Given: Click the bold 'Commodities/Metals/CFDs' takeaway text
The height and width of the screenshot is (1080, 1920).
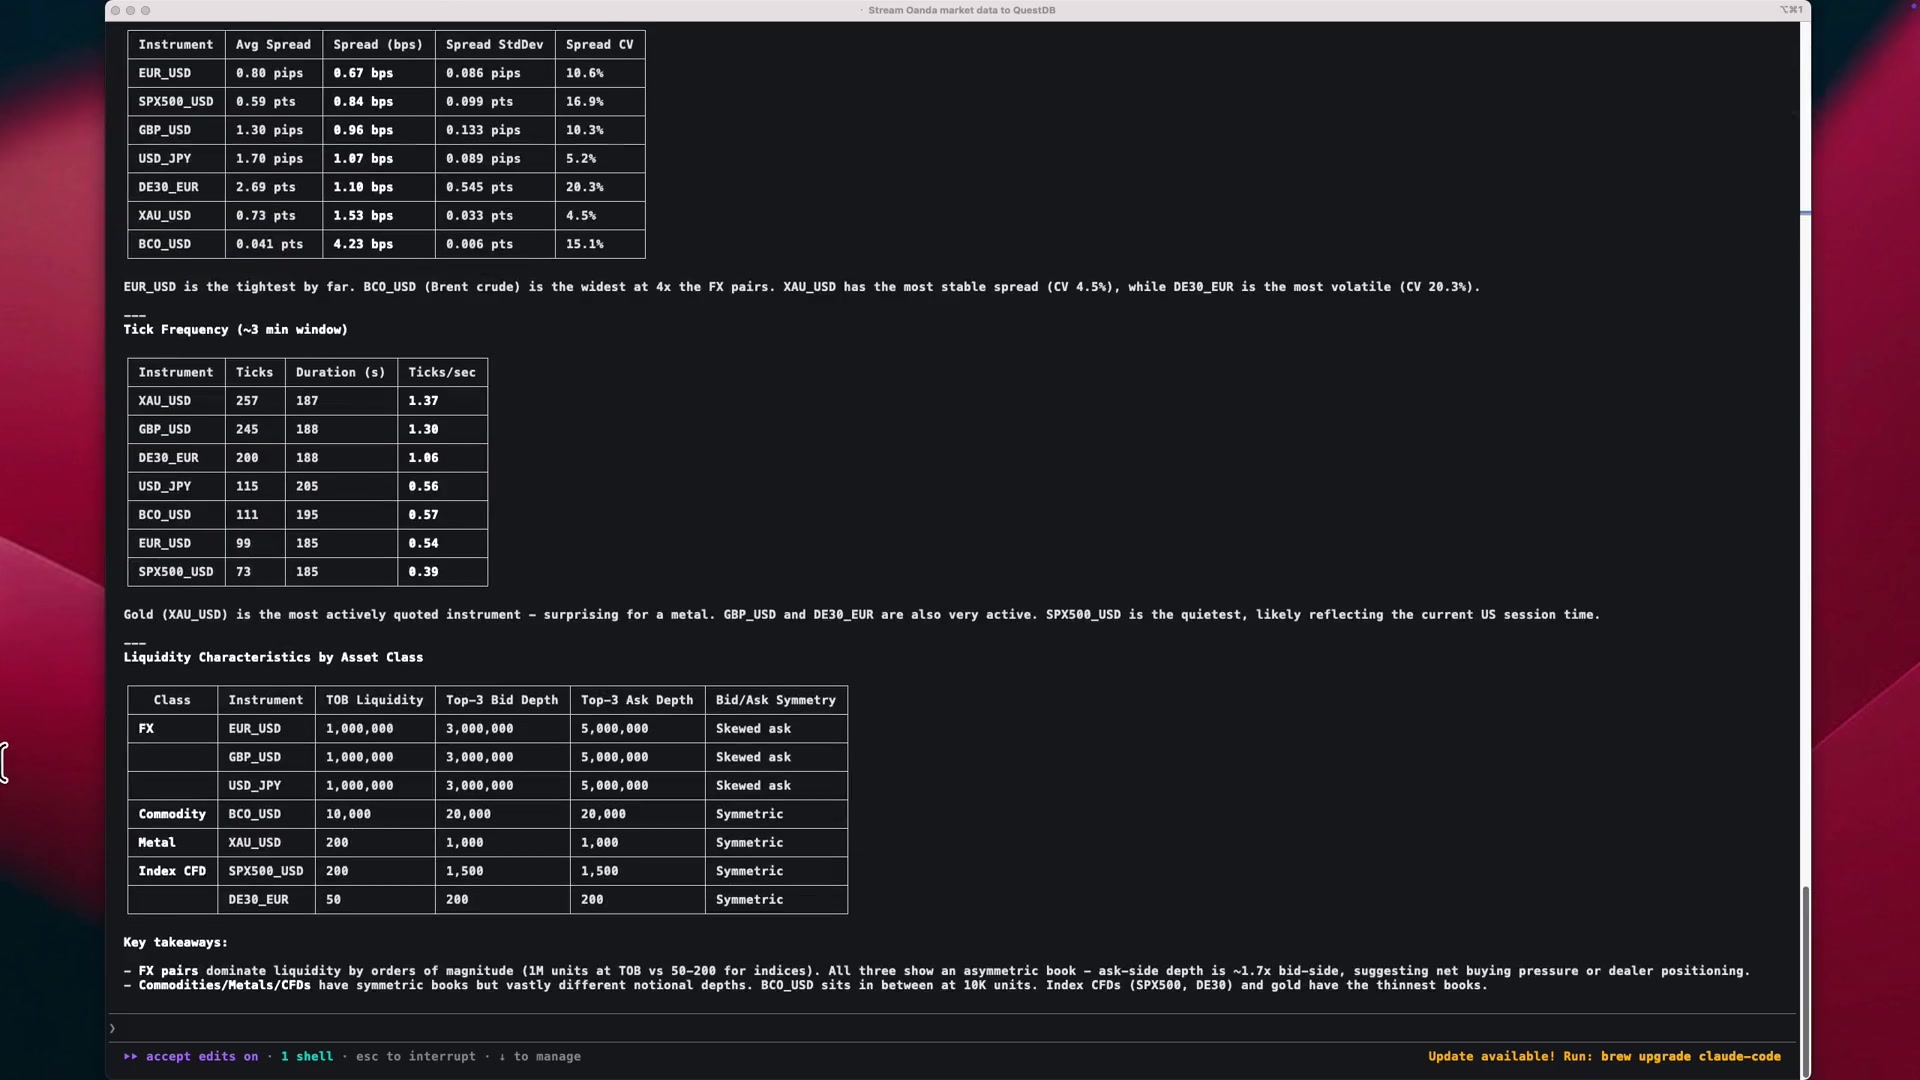Looking at the screenshot, I should coord(225,986).
